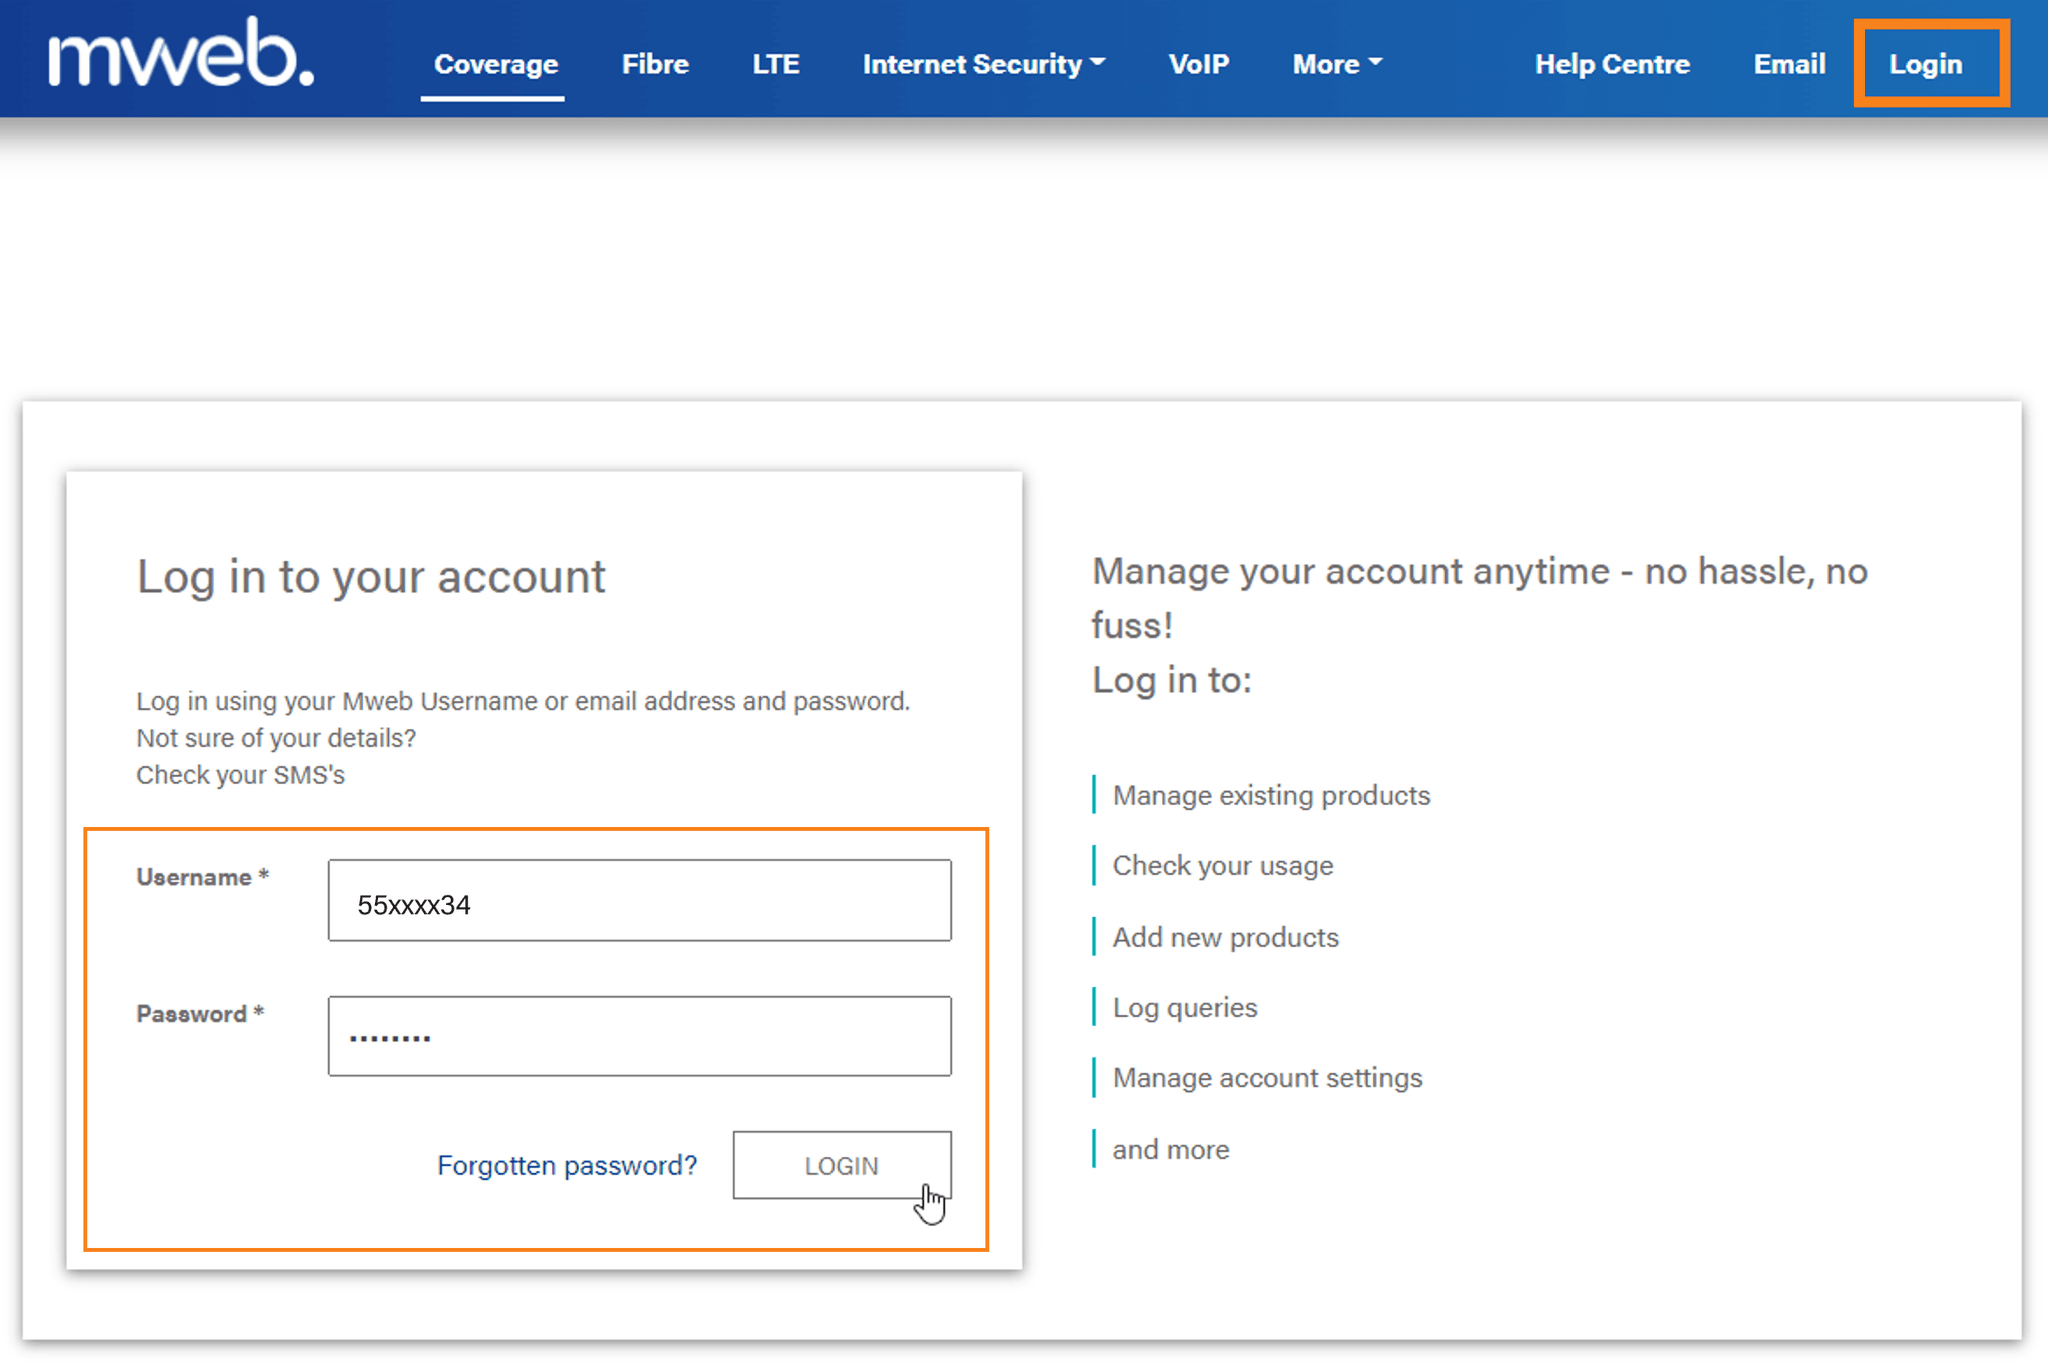Click inside the Password input field
Viewport: 2048px width, 1371px height.
pyautogui.click(x=638, y=1036)
